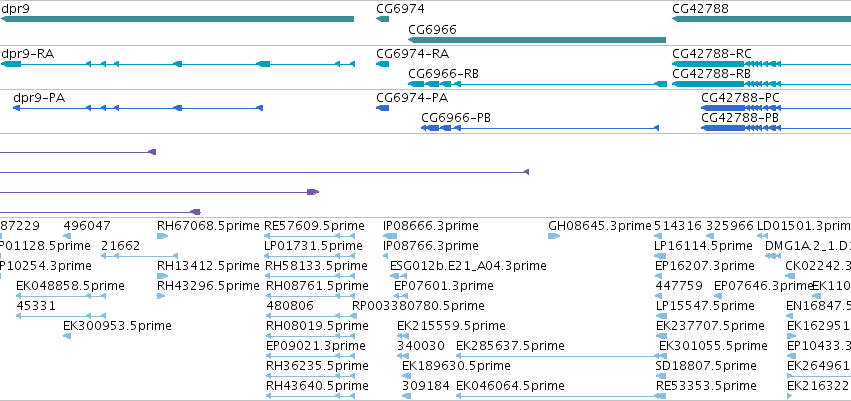Select the EP16207.3prime EST label
The height and width of the screenshot is (401, 851).
point(705,266)
